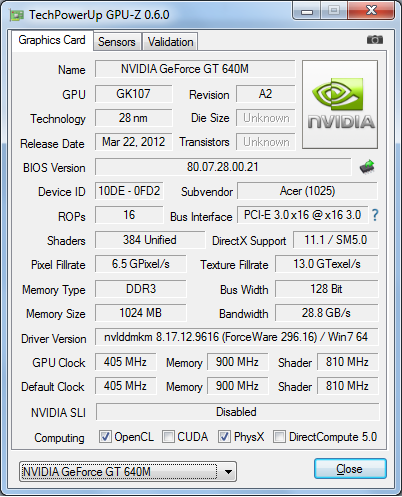Select the Graphics Card tab
This screenshot has height=497, width=402.
click(52, 40)
